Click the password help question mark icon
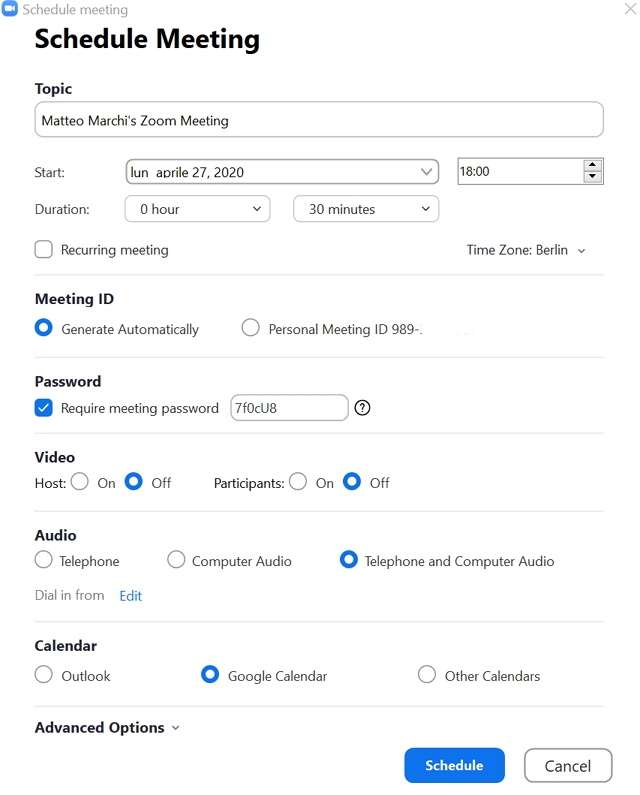The image size is (640, 795). coord(363,408)
